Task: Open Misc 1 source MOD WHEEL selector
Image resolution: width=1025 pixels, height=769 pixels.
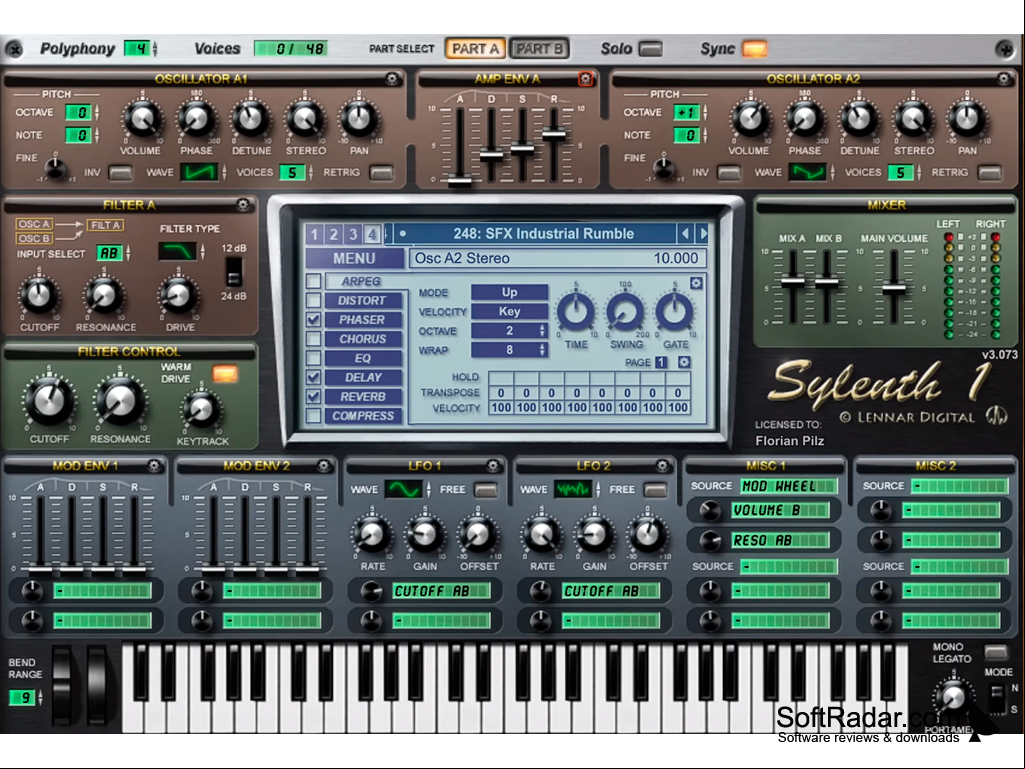Action: pos(789,486)
